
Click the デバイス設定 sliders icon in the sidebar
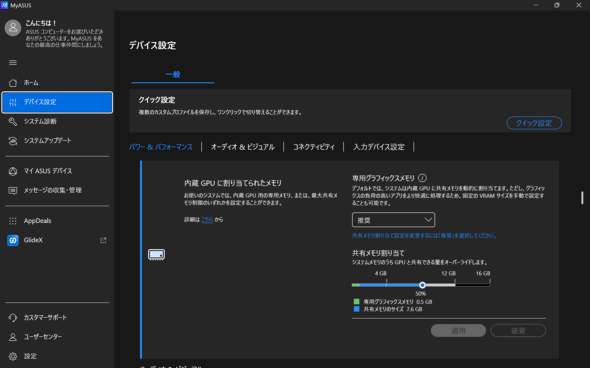point(13,102)
